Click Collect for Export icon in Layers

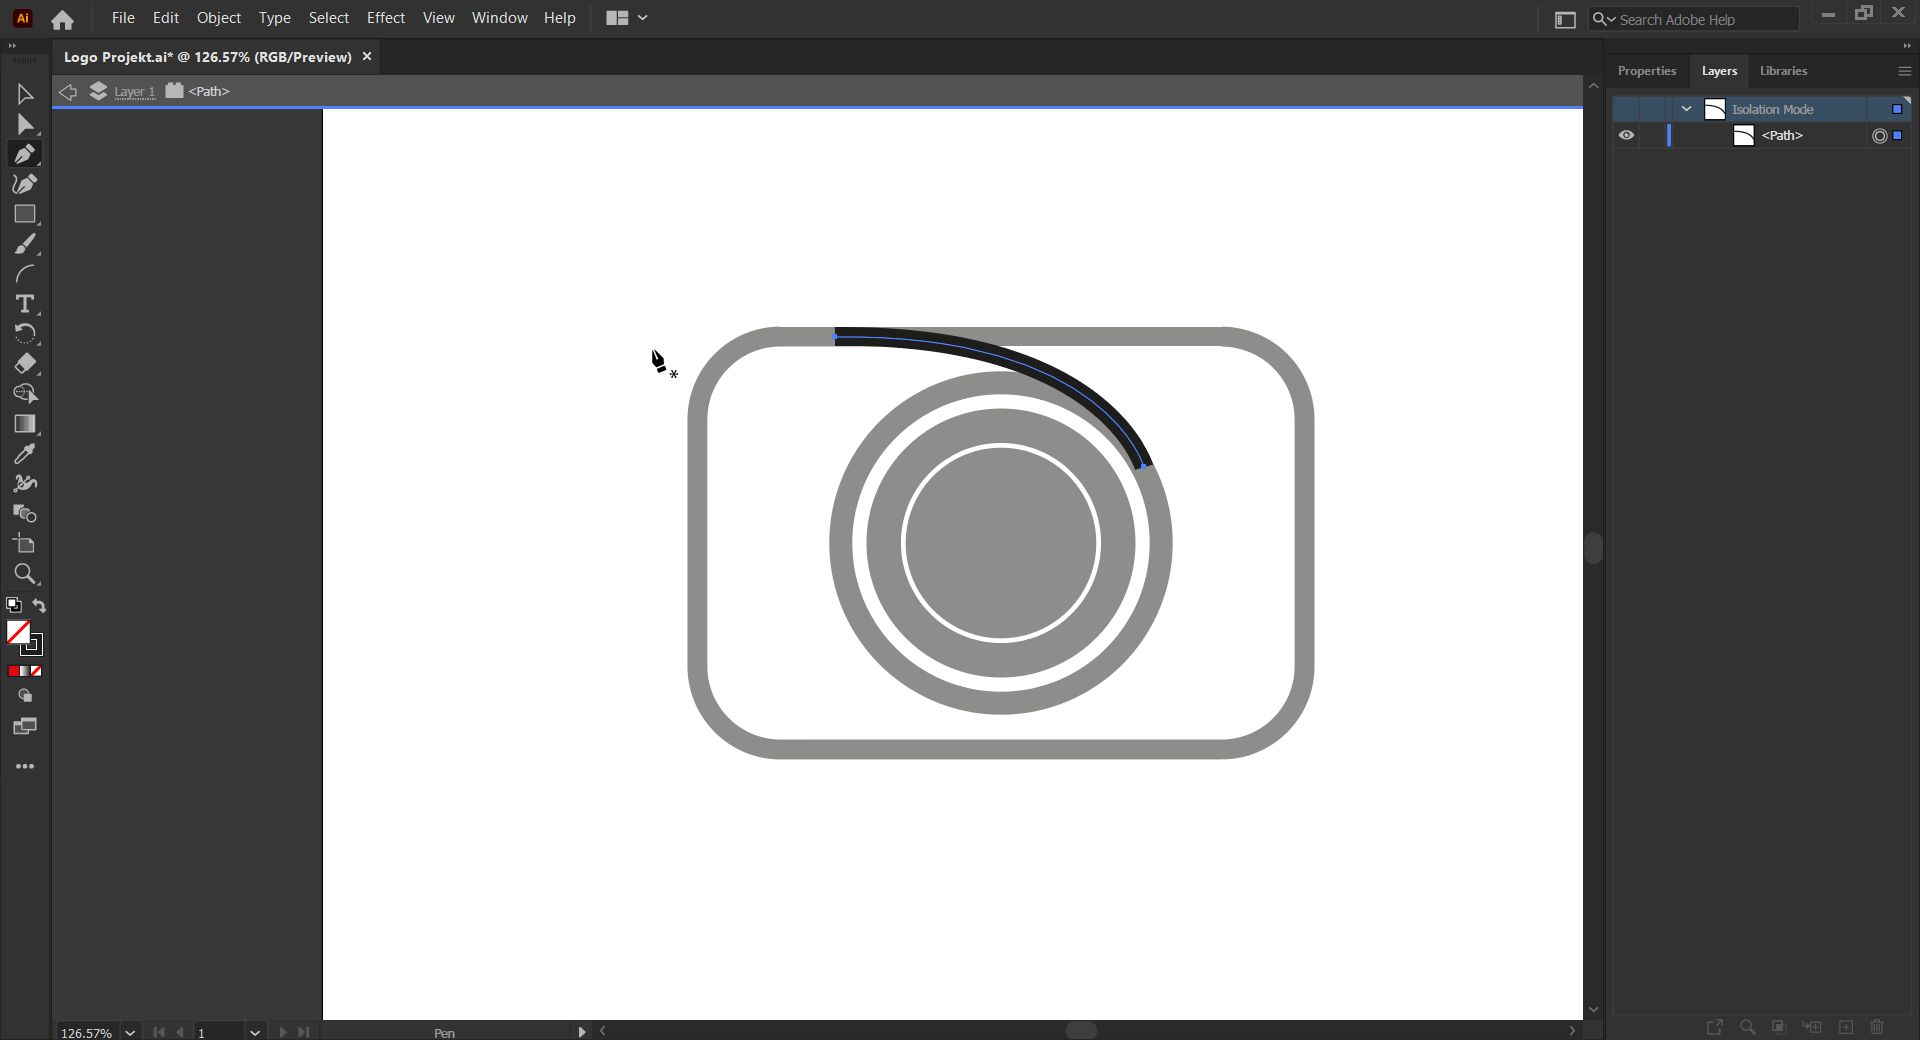[1715, 1026]
